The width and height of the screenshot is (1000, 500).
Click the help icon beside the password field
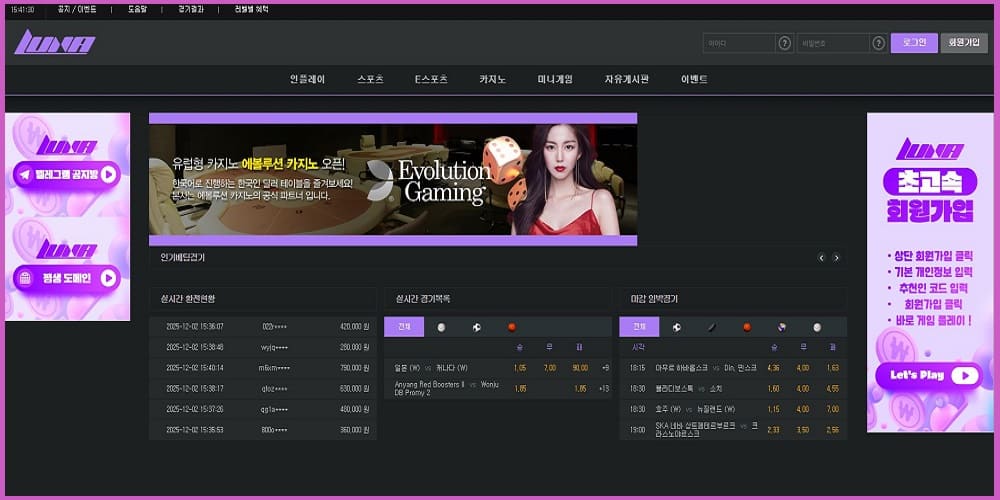click(x=878, y=43)
